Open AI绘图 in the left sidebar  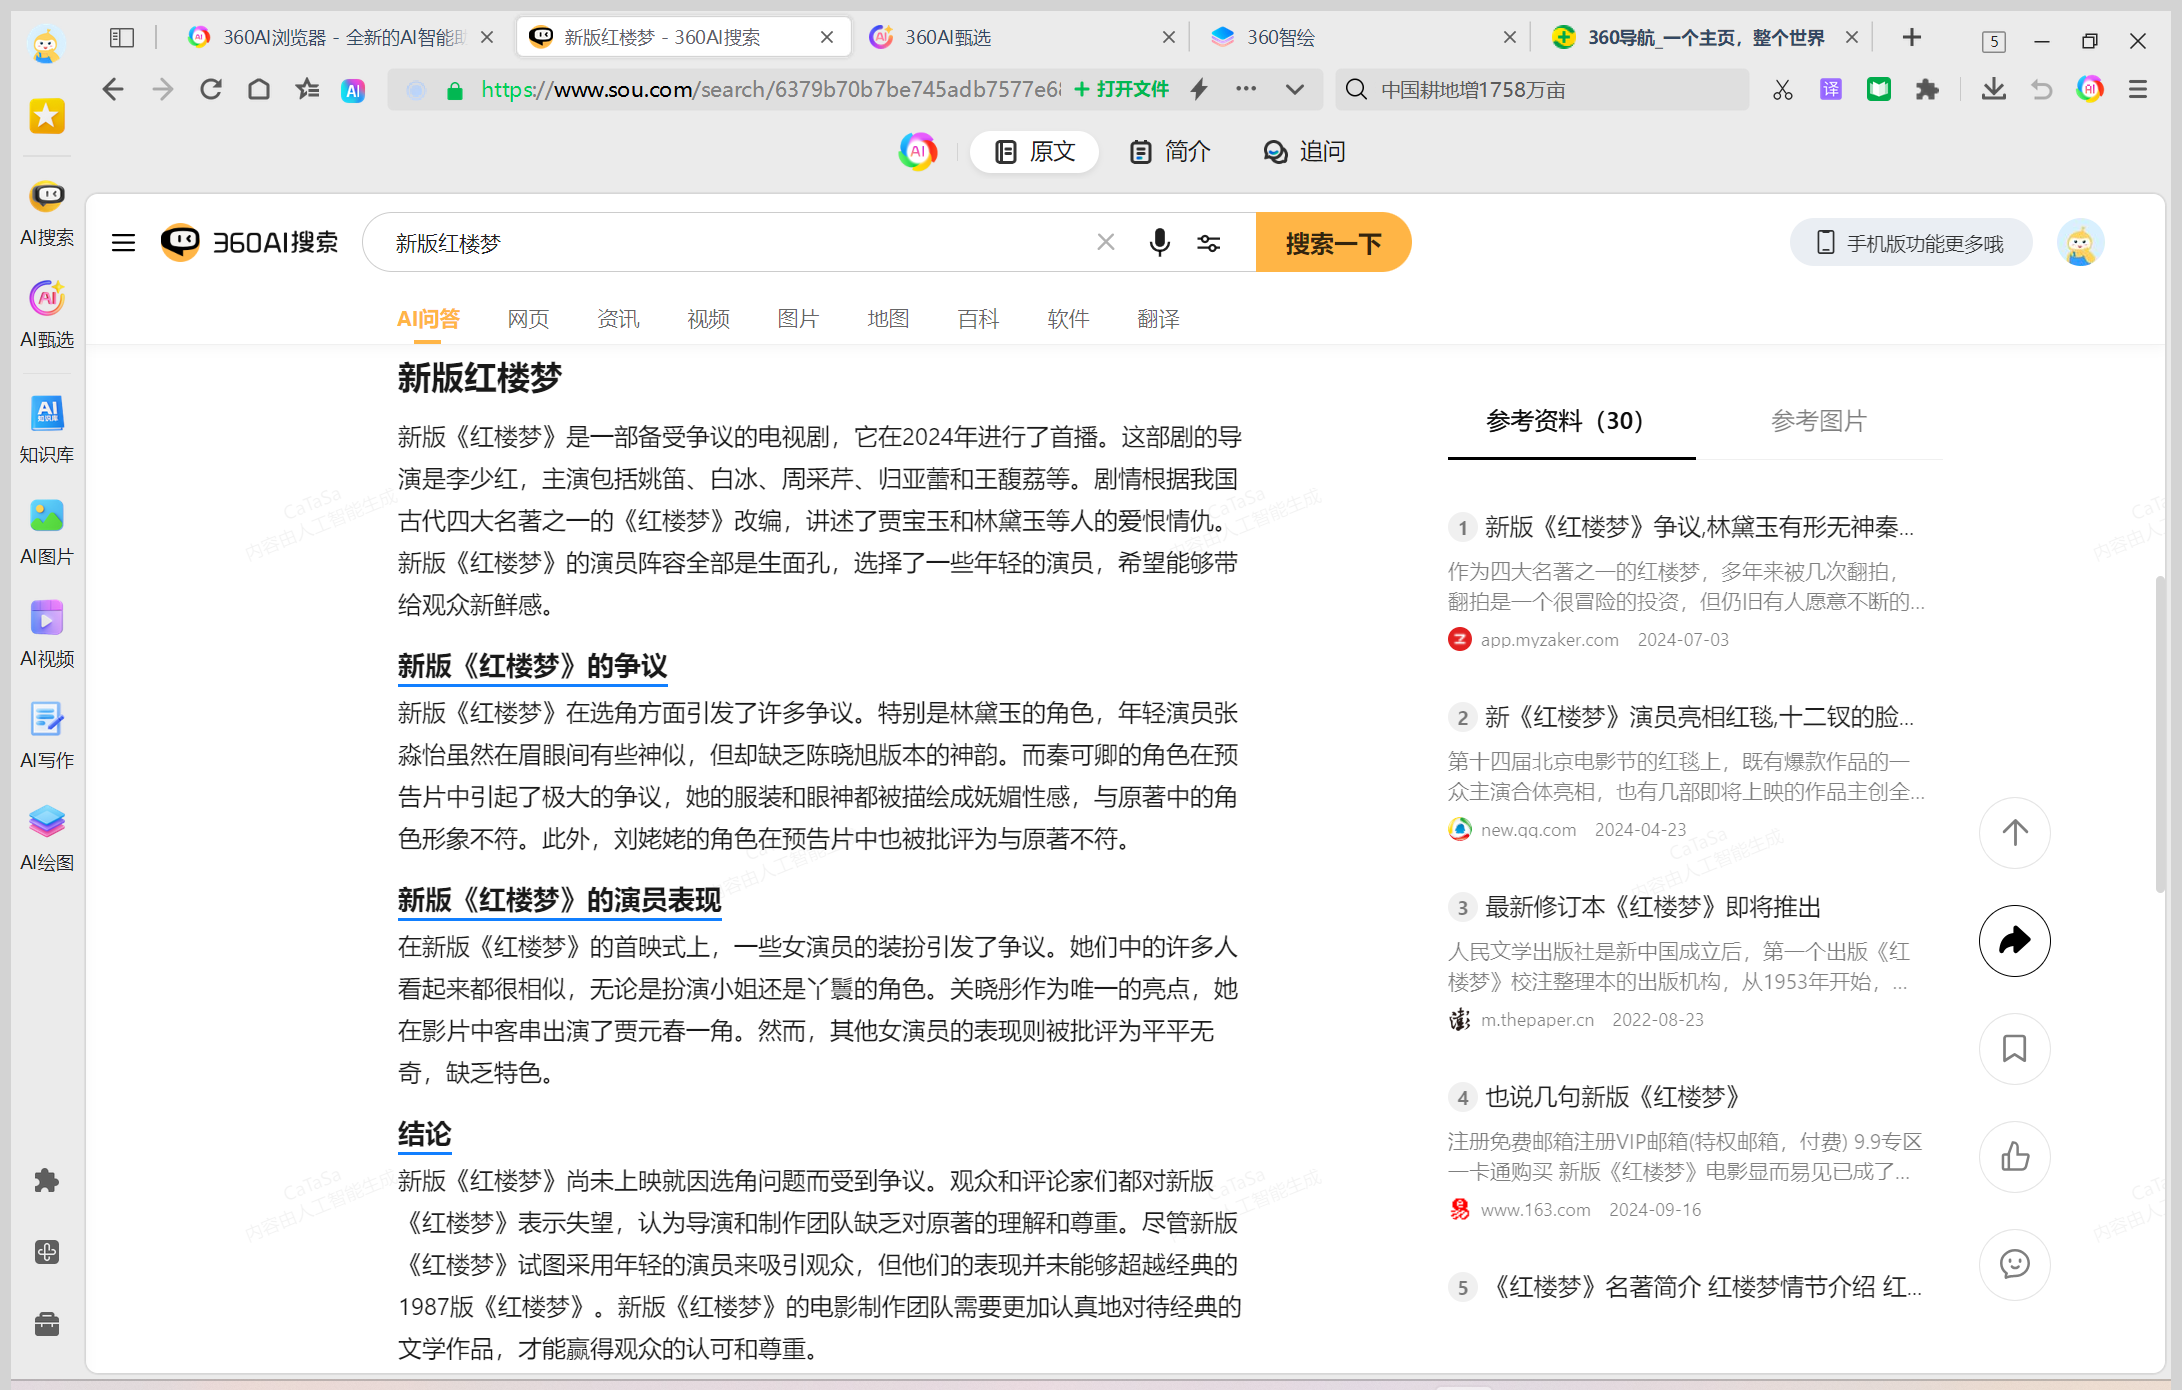click(x=47, y=838)
